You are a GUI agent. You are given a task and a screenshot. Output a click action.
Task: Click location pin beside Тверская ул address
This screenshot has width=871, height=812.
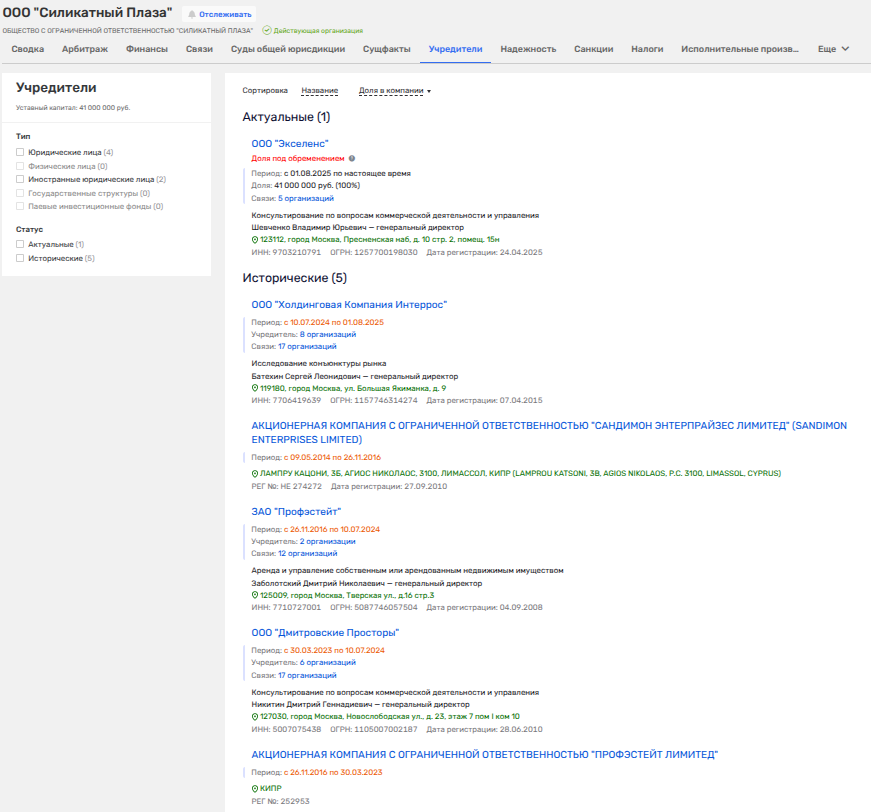point(255,595)
